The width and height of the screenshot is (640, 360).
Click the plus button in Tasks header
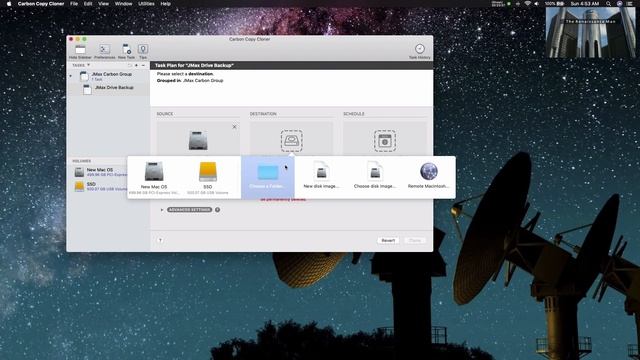pyautogui.click(x=137, y=65)
